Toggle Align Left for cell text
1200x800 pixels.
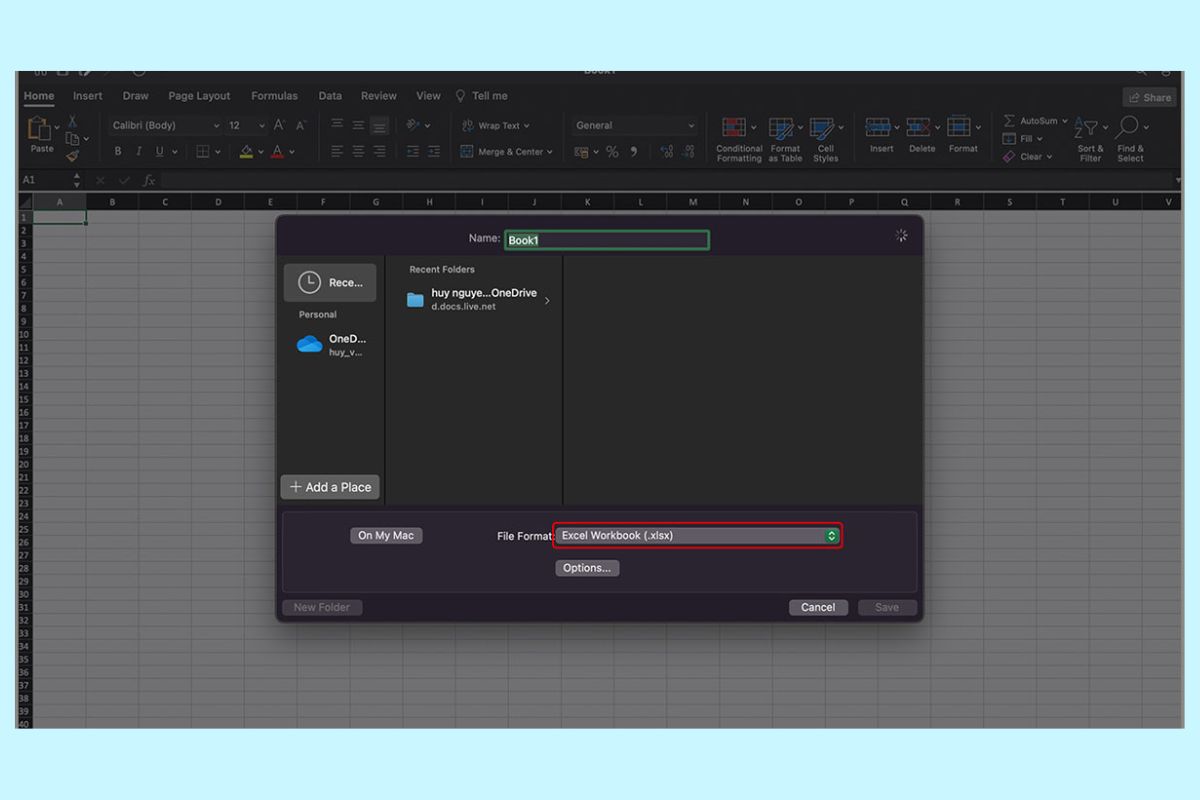tap(337, 152)
